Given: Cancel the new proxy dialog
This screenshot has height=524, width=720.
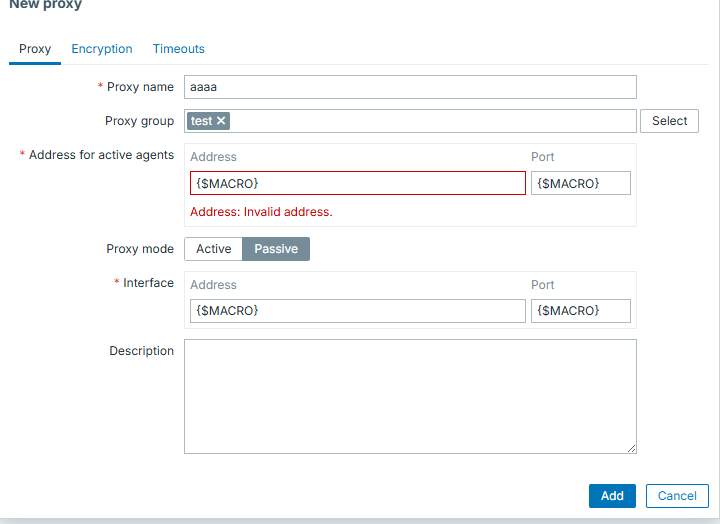Looking at the screenshot, I should pos(677,496).
